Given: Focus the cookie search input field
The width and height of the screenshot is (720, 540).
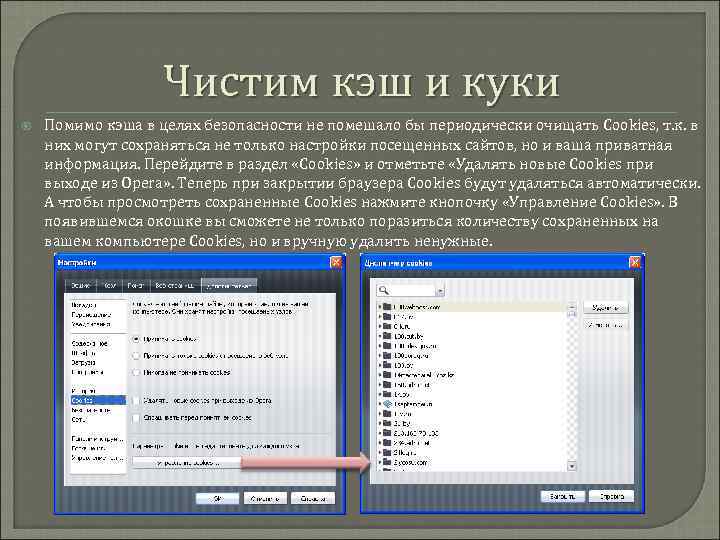Looking at the screenshot, I should 412,291.
